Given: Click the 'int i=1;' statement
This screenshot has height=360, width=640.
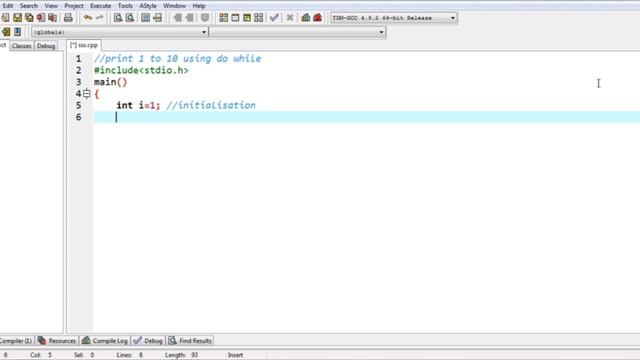Looking at the screenshot, I should click(138, 105).
